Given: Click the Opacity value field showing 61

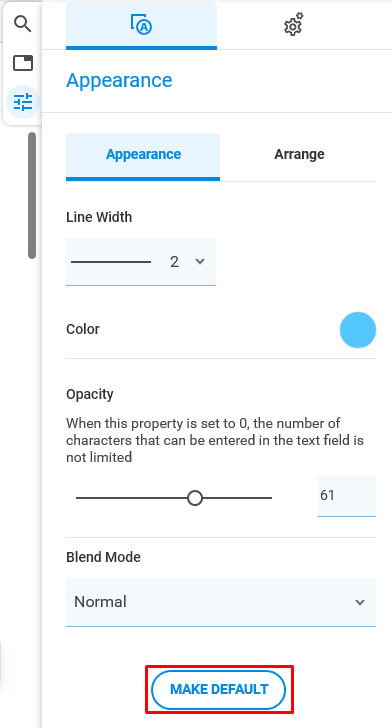Looking at the screenshot, I should click(x=346, y=496).
